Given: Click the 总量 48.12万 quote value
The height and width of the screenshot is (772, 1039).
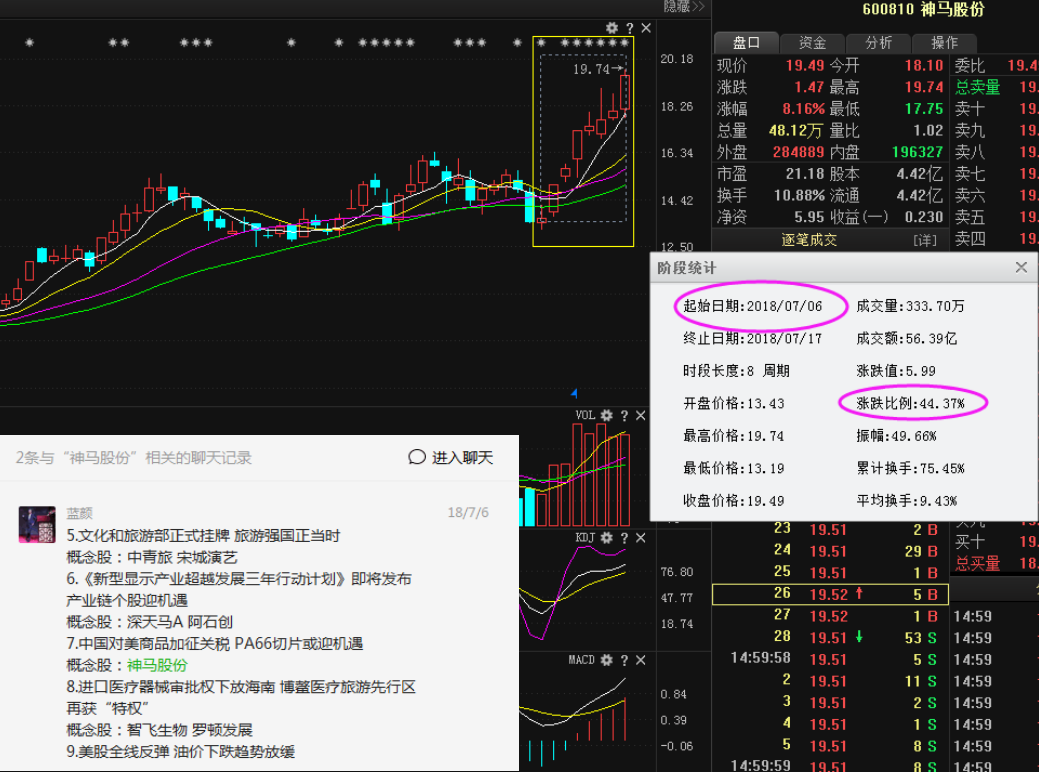Looking at the screenshot, I should [796, 131].
